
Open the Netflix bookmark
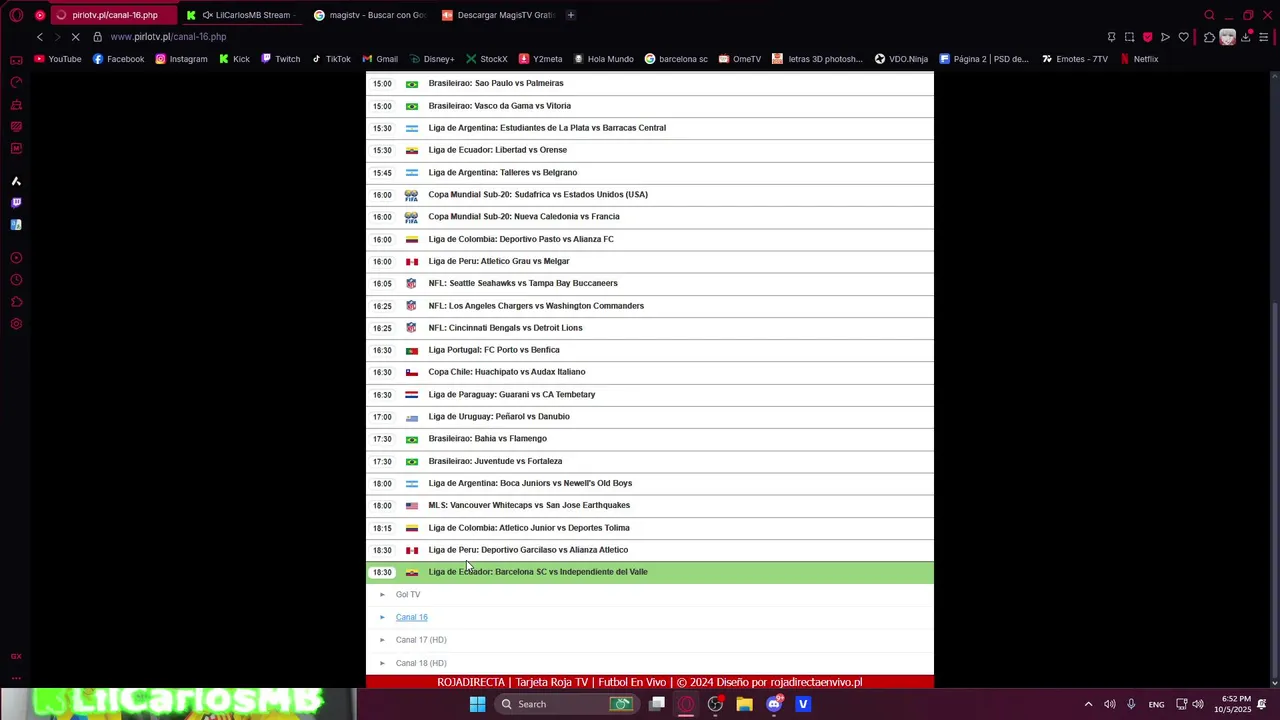pos(1139,59)
